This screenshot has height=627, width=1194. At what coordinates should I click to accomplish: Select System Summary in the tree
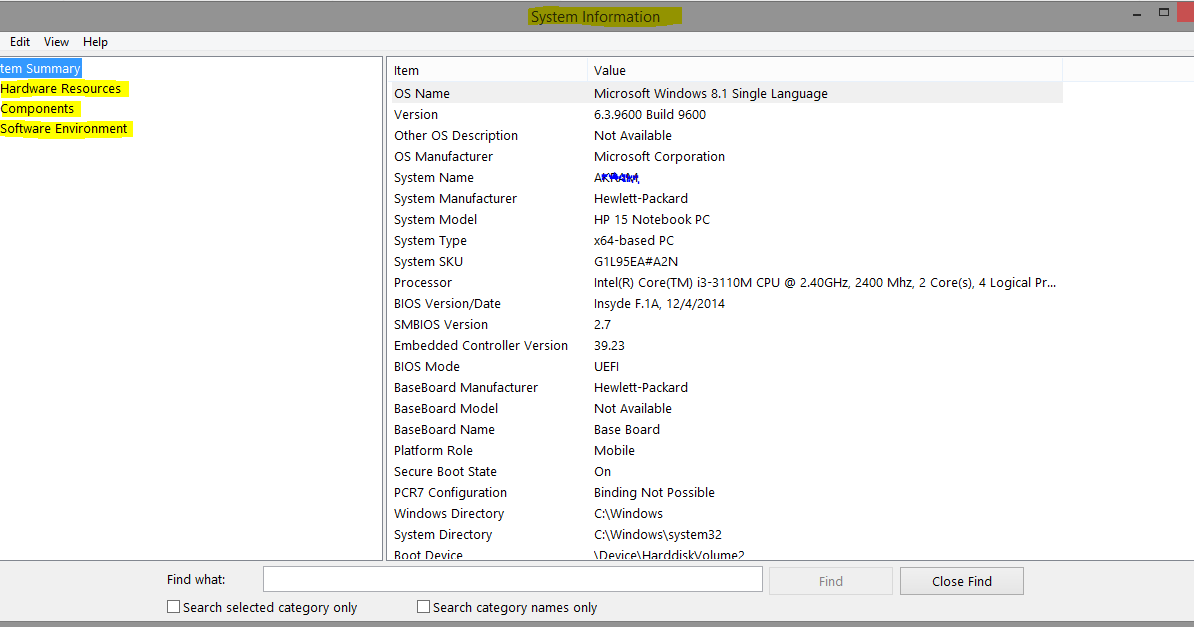pos(40,69)
